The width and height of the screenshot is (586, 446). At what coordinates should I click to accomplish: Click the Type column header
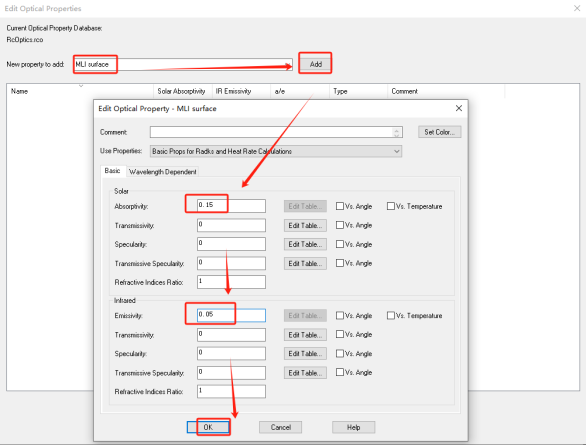[x=358, y=91]
